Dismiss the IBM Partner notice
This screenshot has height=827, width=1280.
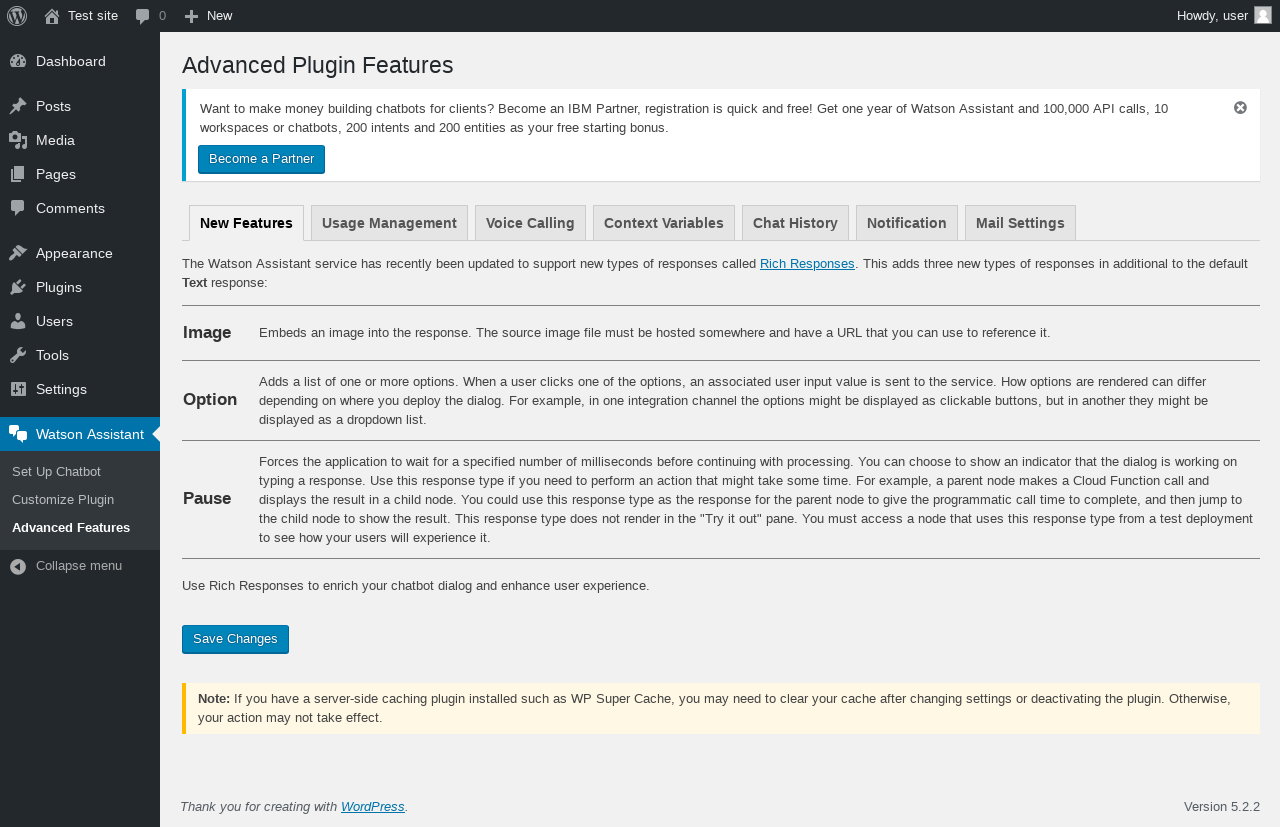(x=1240, y=108)
